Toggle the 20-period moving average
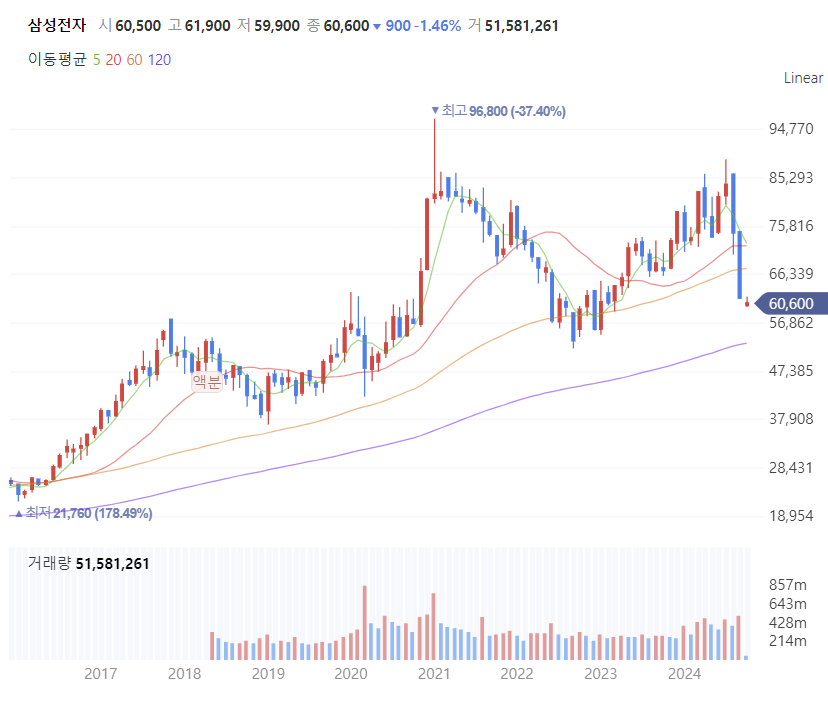Viewport: 828px width, 708px height. (114, 60)
